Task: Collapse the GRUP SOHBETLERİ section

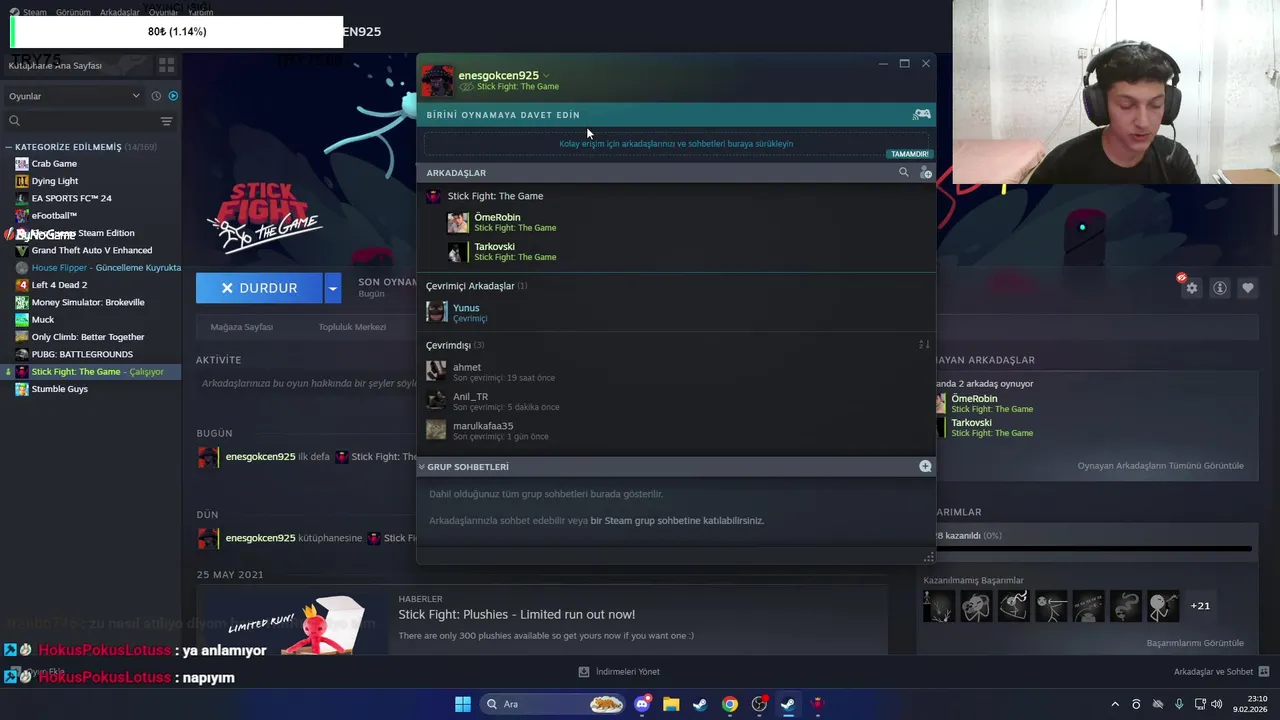Action: point(421,467)
